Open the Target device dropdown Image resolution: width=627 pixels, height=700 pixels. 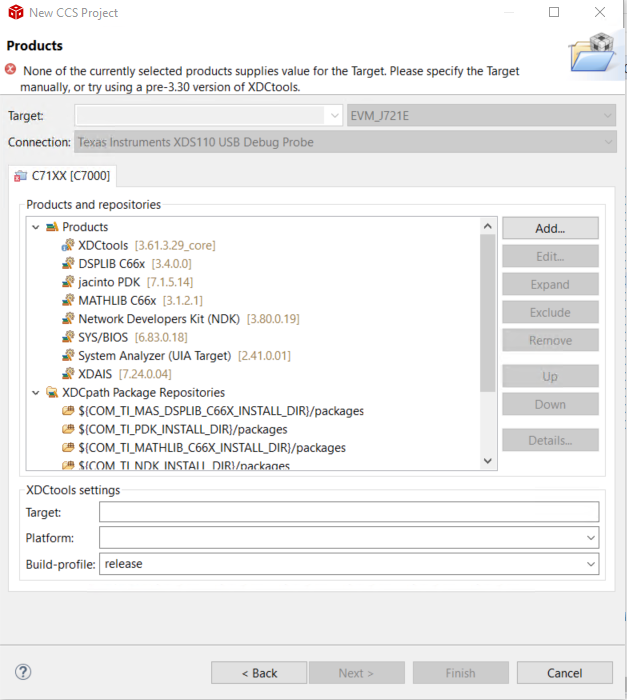point(334,116)
